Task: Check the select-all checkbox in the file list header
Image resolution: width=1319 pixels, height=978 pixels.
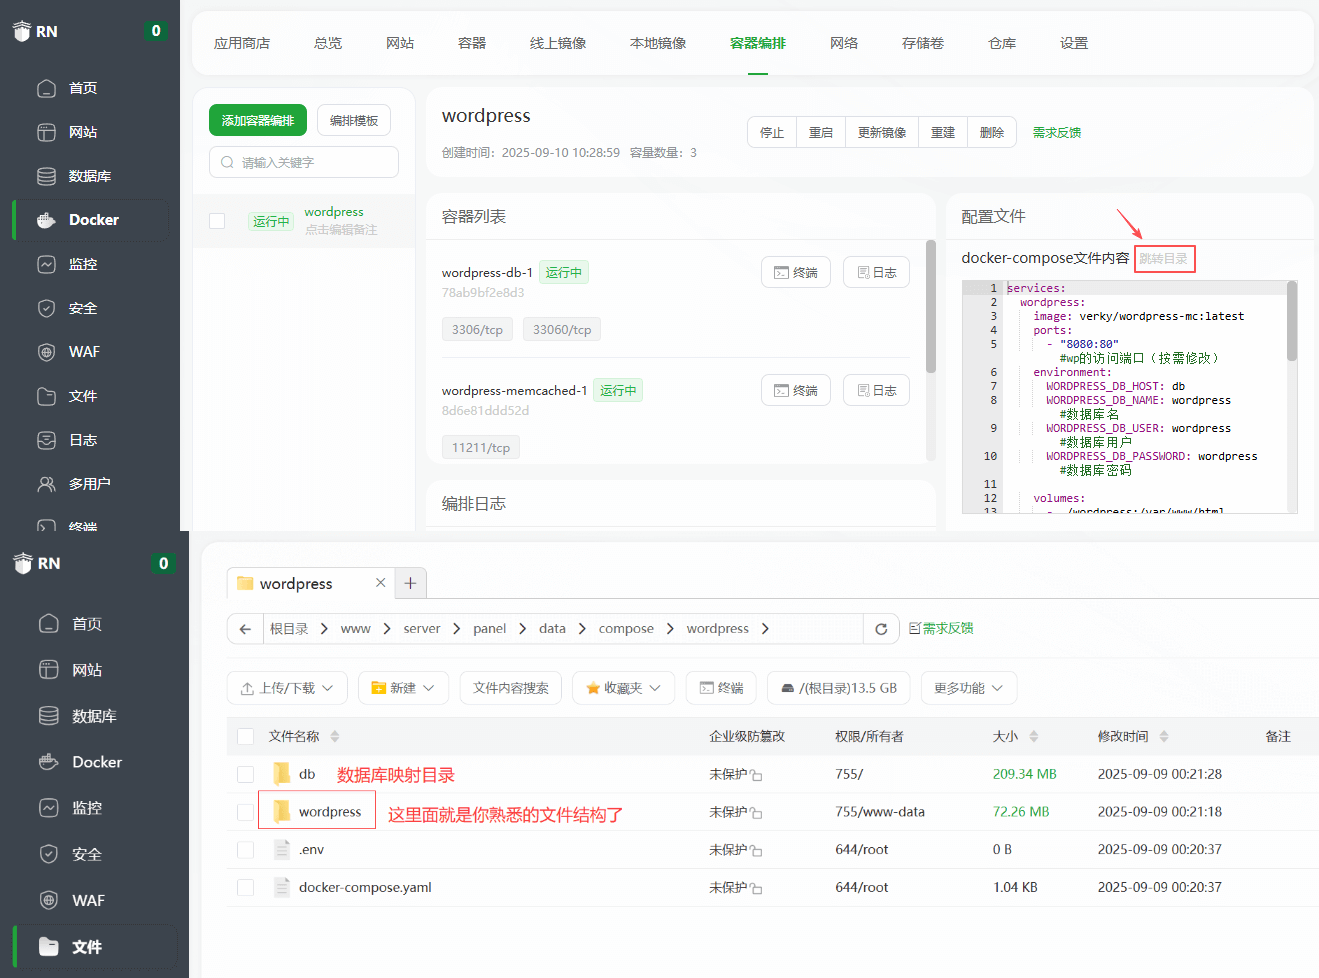Action: (x=245, y=736)
